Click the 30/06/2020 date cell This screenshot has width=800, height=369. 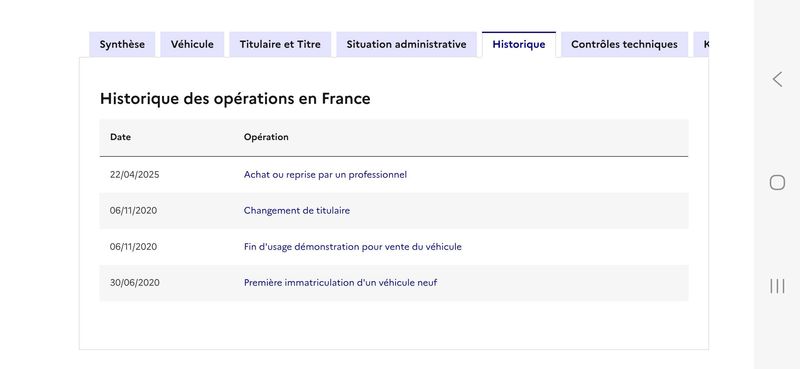(x=135, y=282)
